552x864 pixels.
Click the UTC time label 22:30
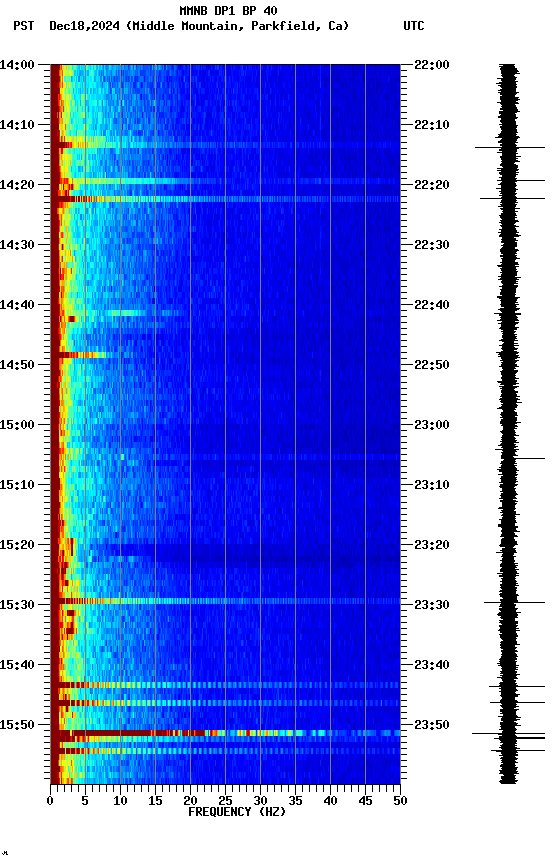[432, 245]
